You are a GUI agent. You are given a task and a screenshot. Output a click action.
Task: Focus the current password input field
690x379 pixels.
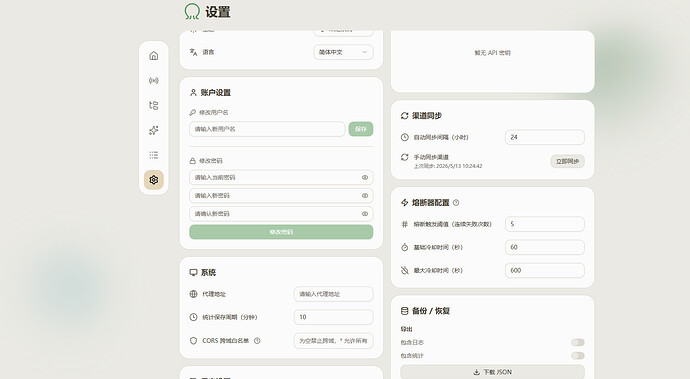point(281,177)
